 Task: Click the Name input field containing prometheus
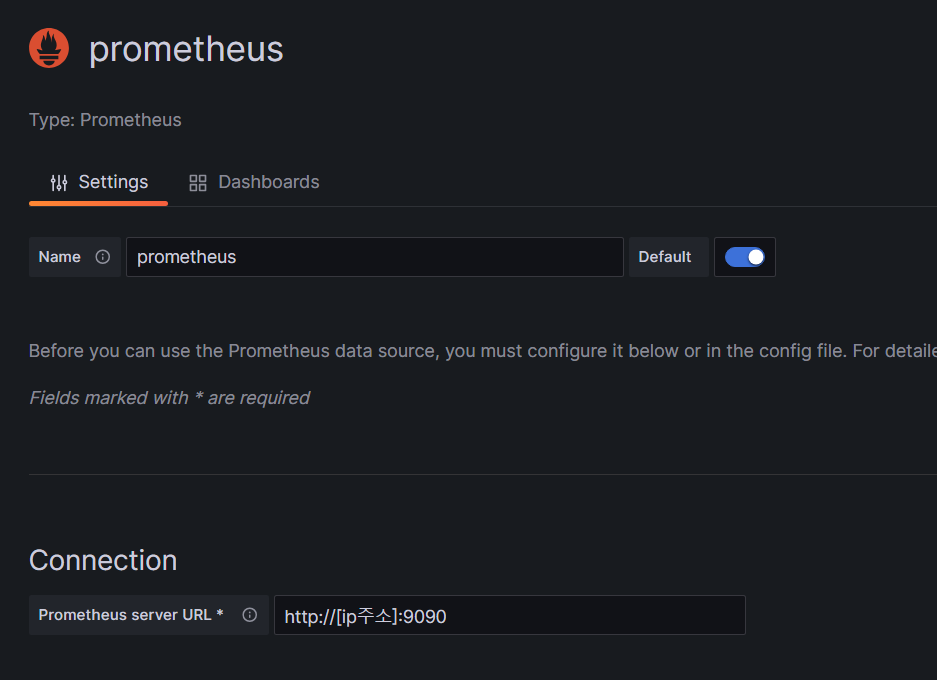pyautogui.click(x=375, y=257)
